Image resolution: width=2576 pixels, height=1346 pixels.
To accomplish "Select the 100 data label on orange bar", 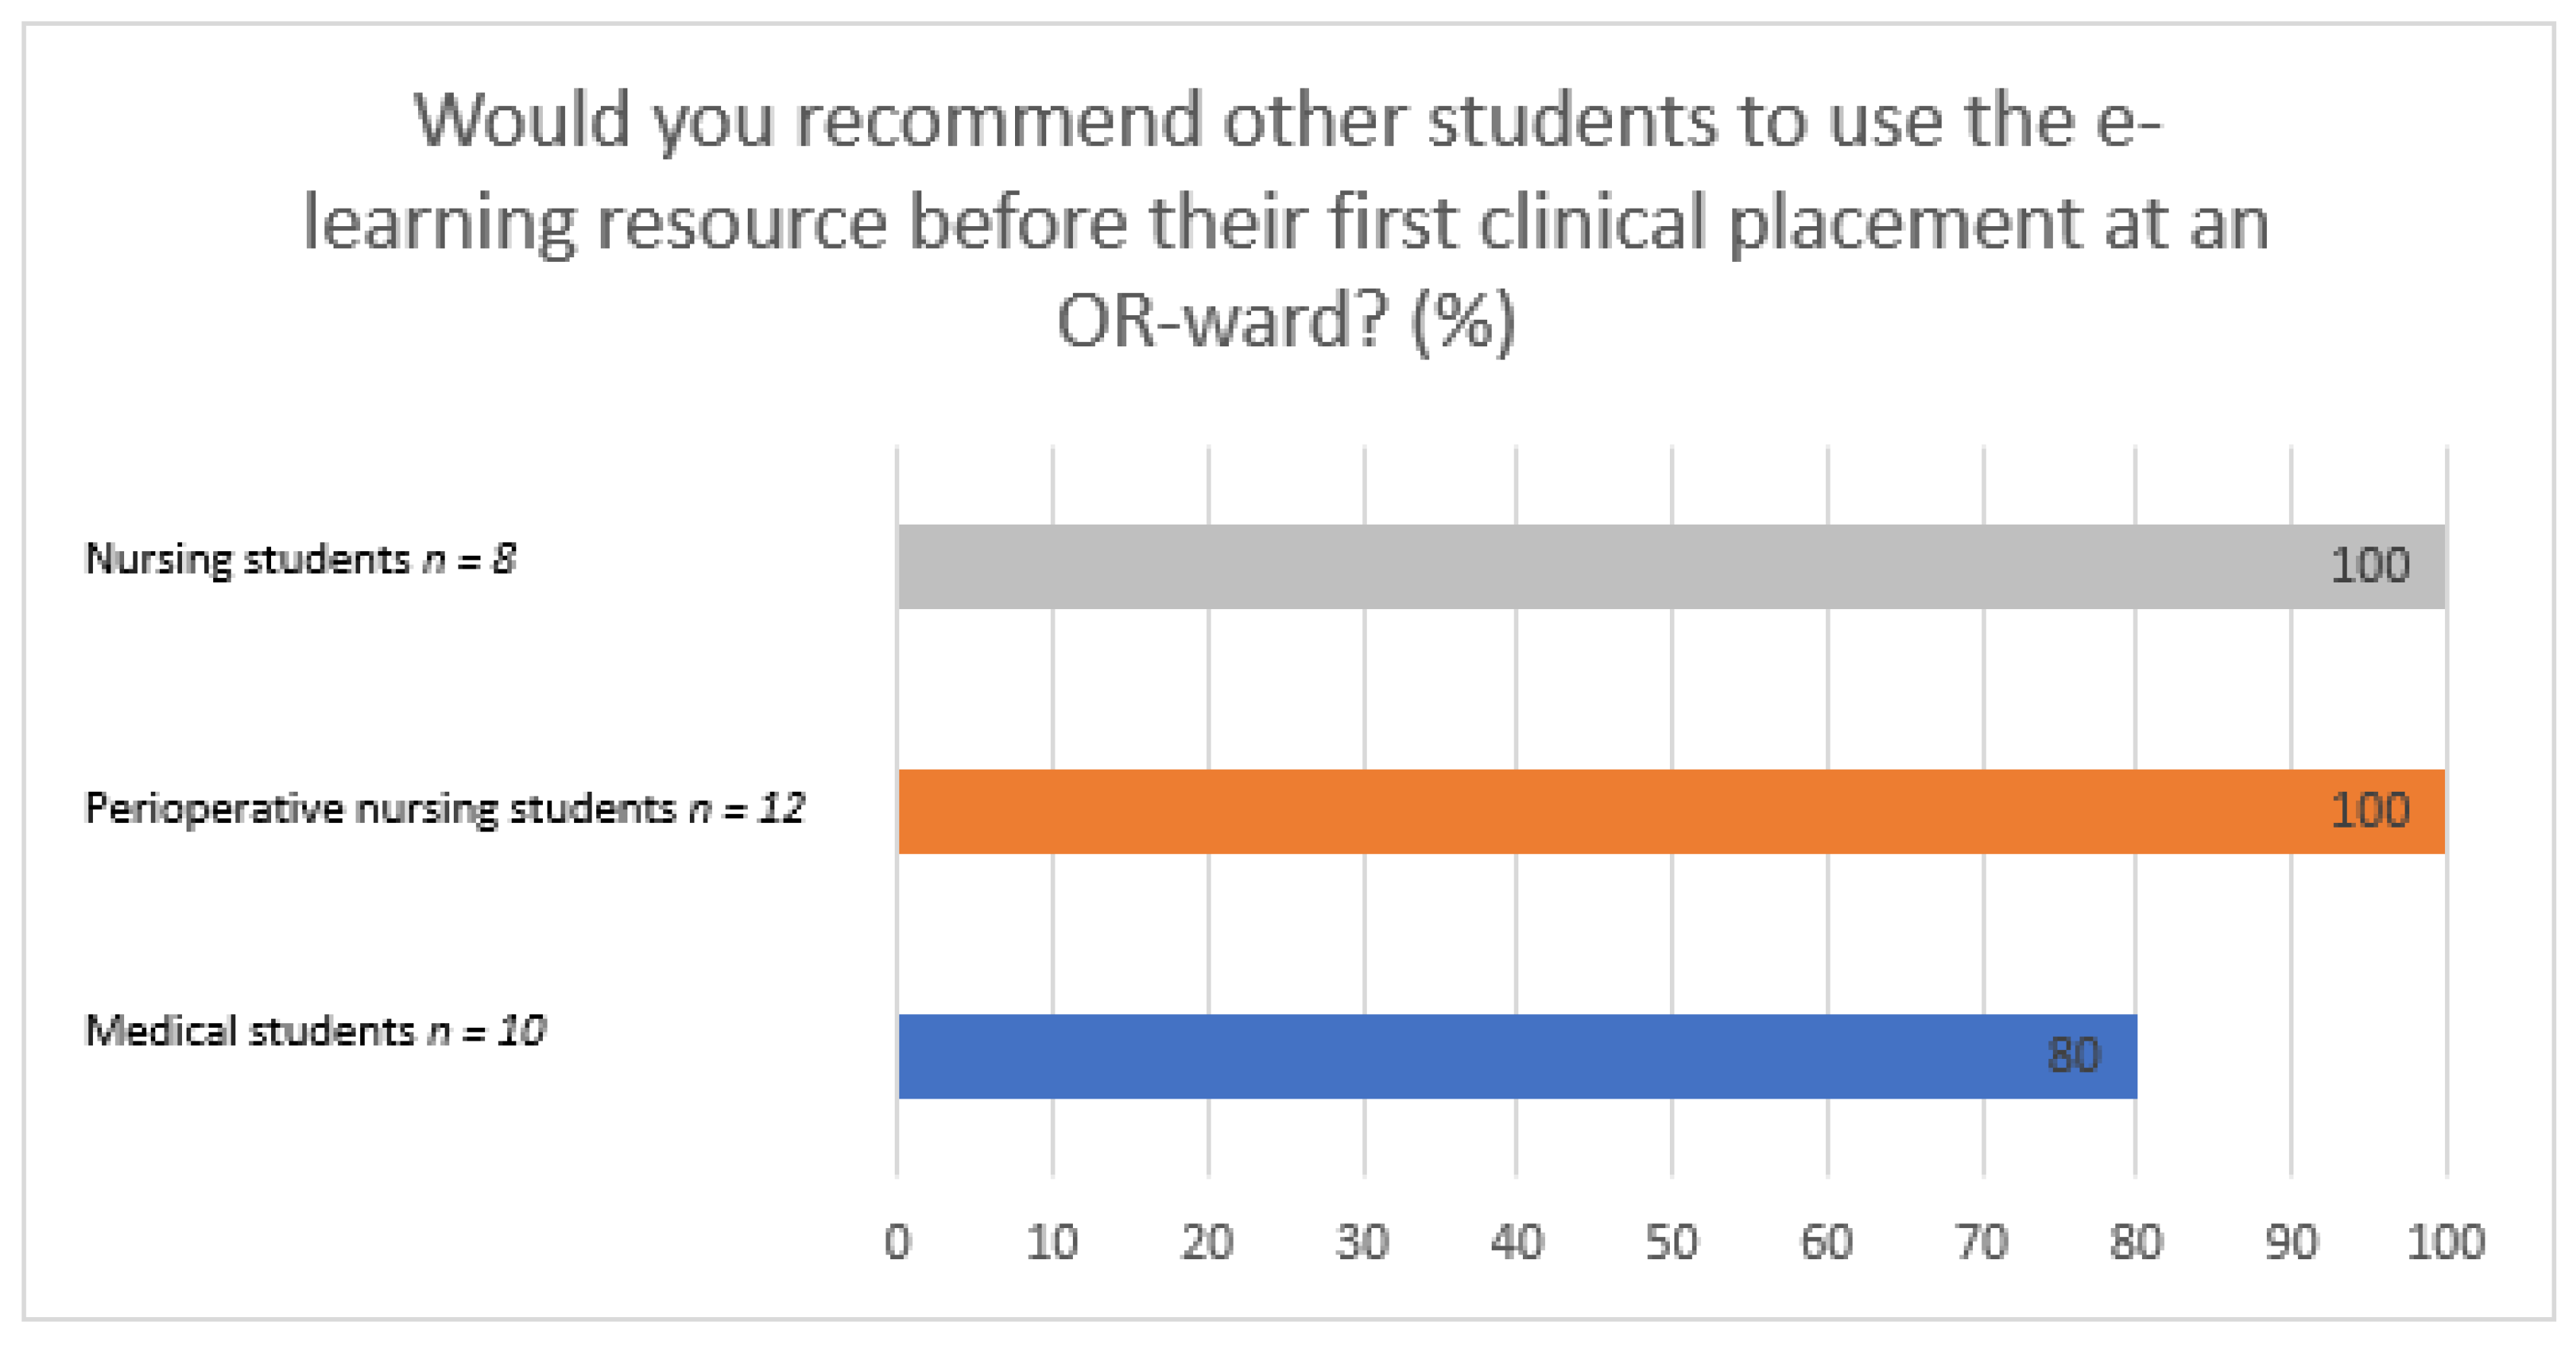I will click(2369, 811).
